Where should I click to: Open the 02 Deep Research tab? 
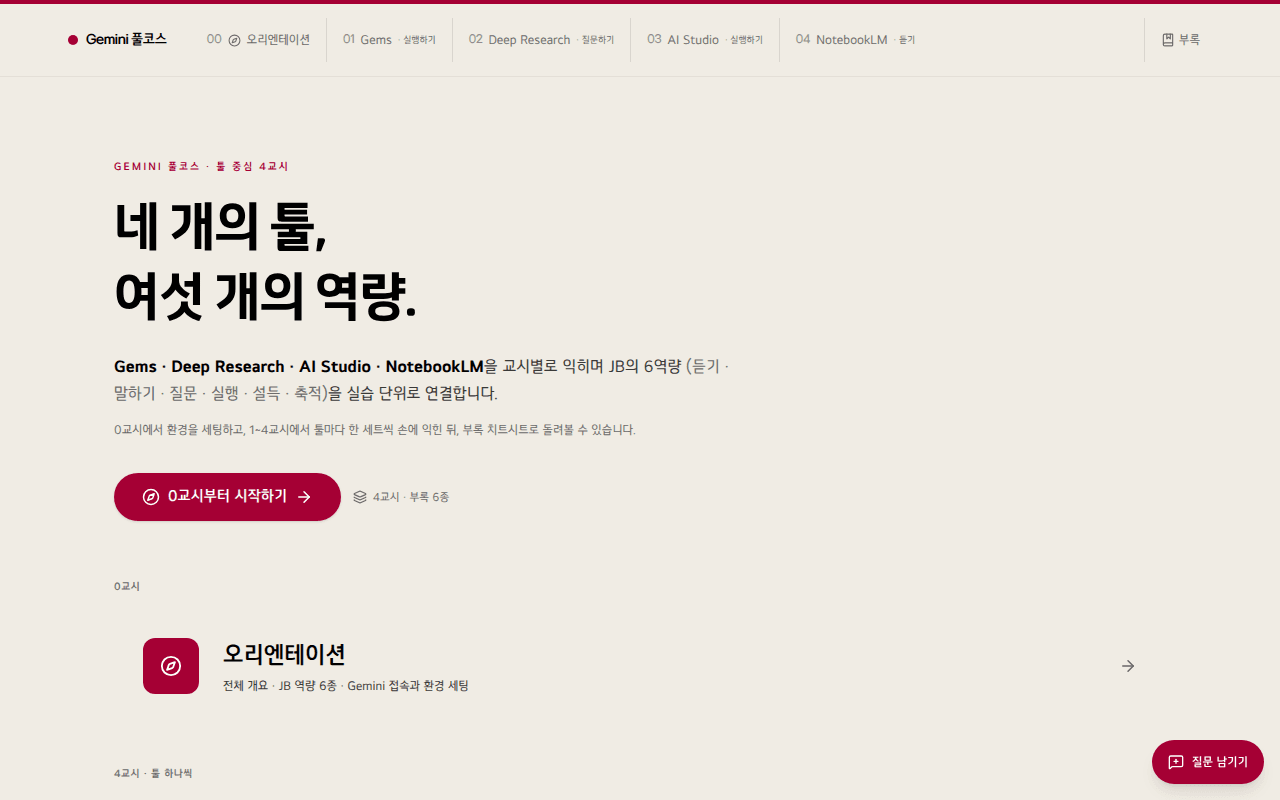[541, 40]
